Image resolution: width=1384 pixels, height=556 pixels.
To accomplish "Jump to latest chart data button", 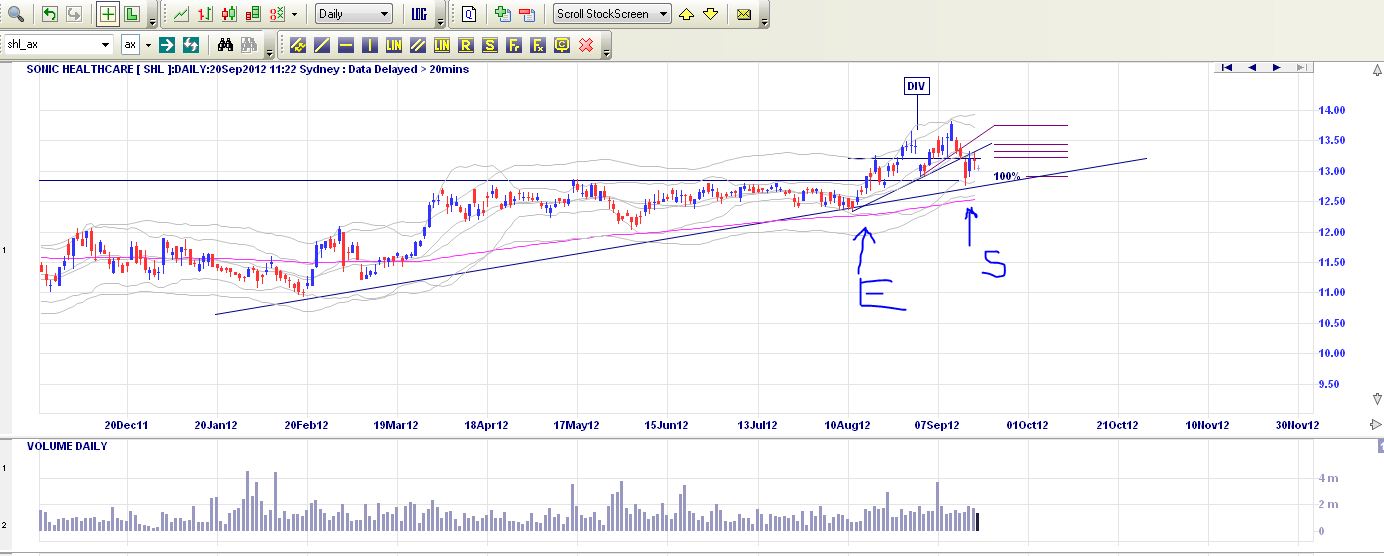I will [x=1300, y=68].
